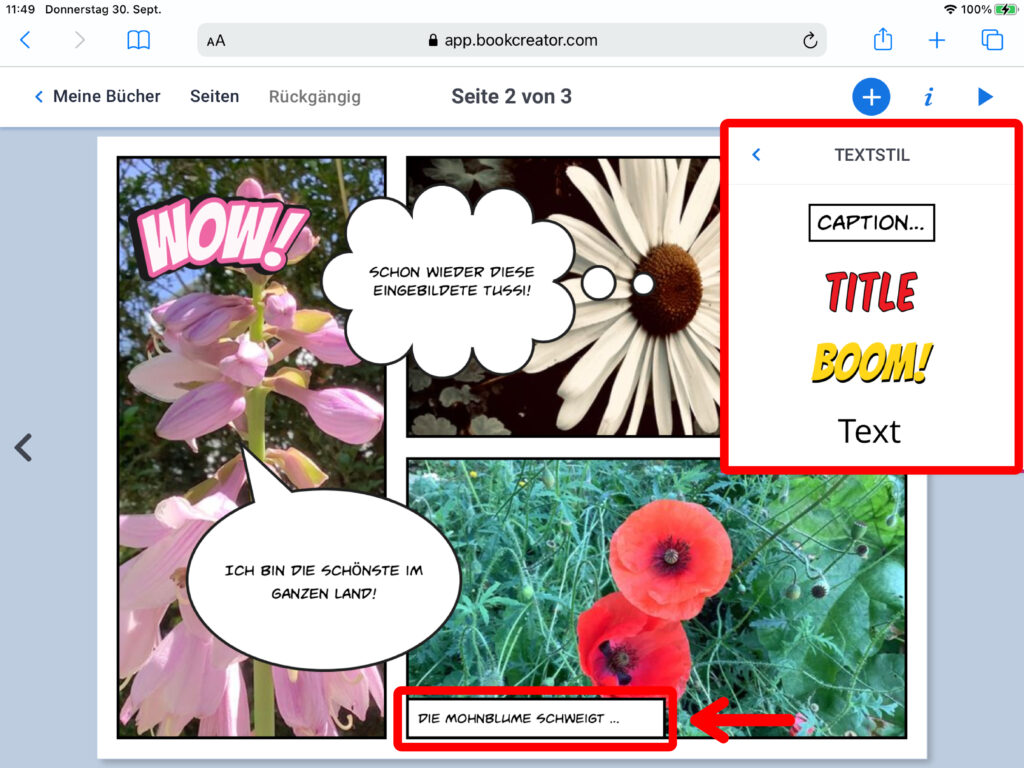Choose the Caption text style
The height and width of the screenshot is (768, 1024).
[x=871, y=223]
